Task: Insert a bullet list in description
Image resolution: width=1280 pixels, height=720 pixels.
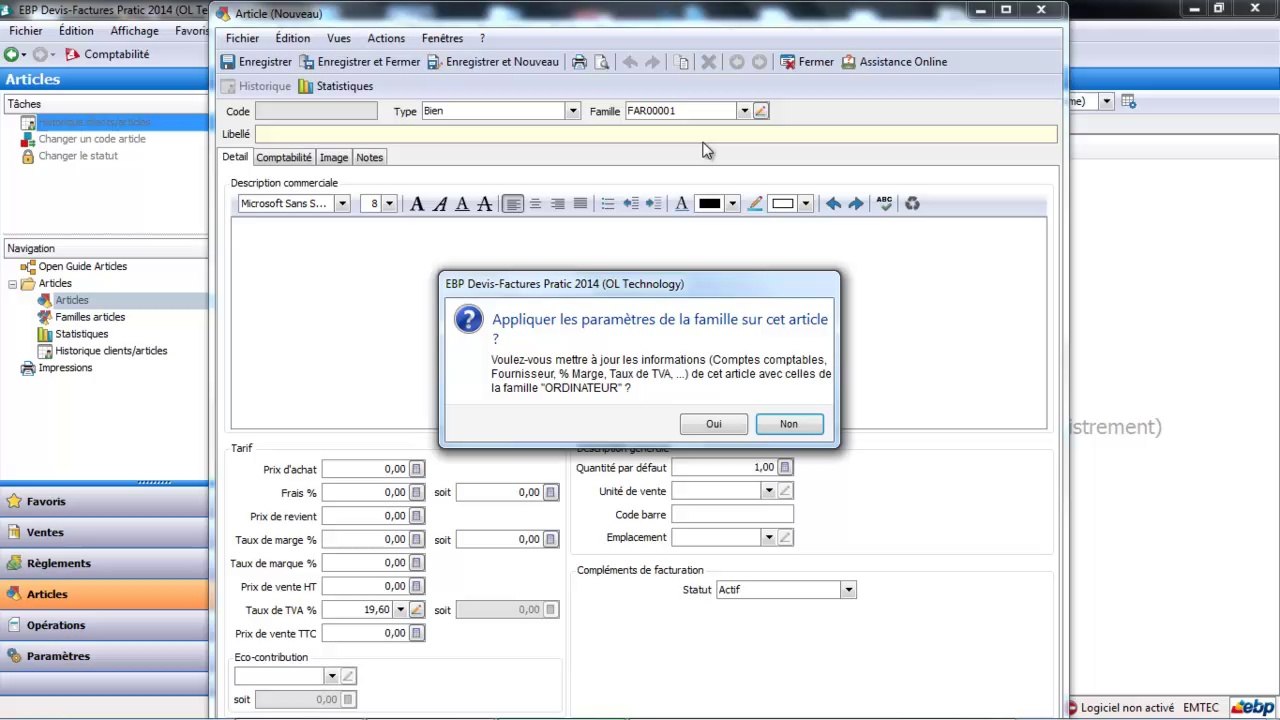Action: point(608,204)
